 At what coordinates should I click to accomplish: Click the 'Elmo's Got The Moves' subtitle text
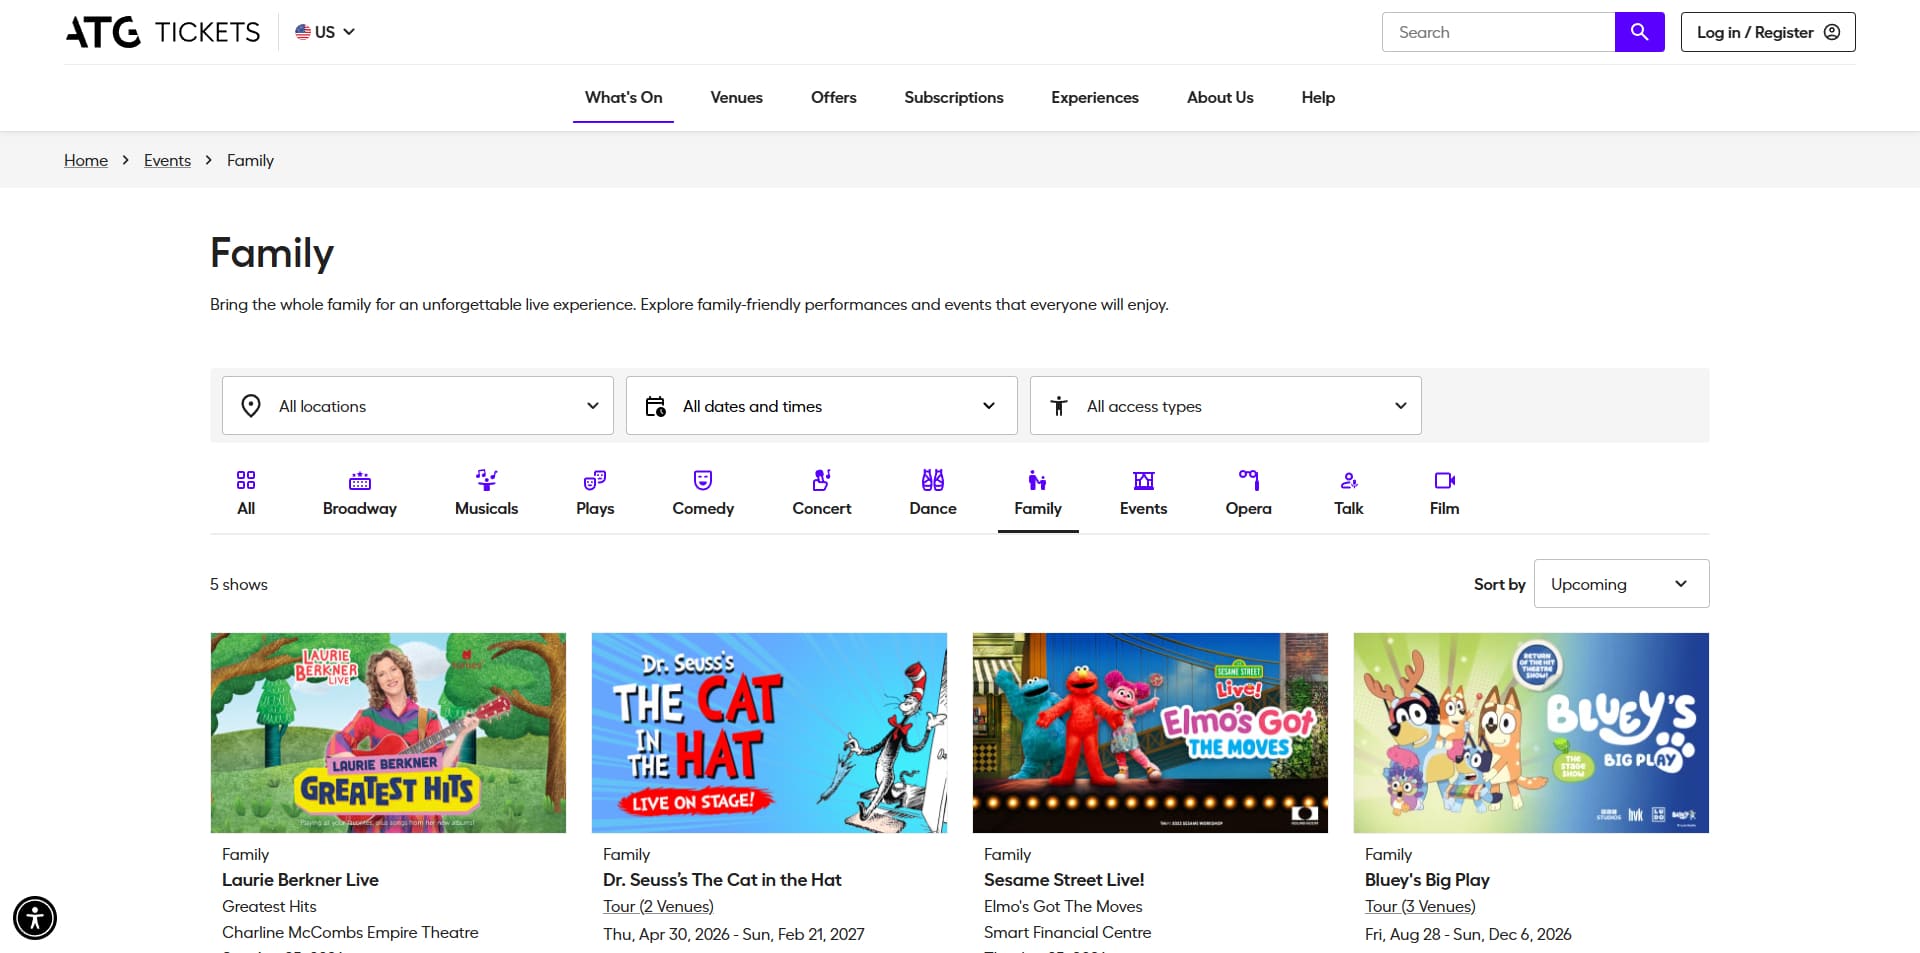1063,906
